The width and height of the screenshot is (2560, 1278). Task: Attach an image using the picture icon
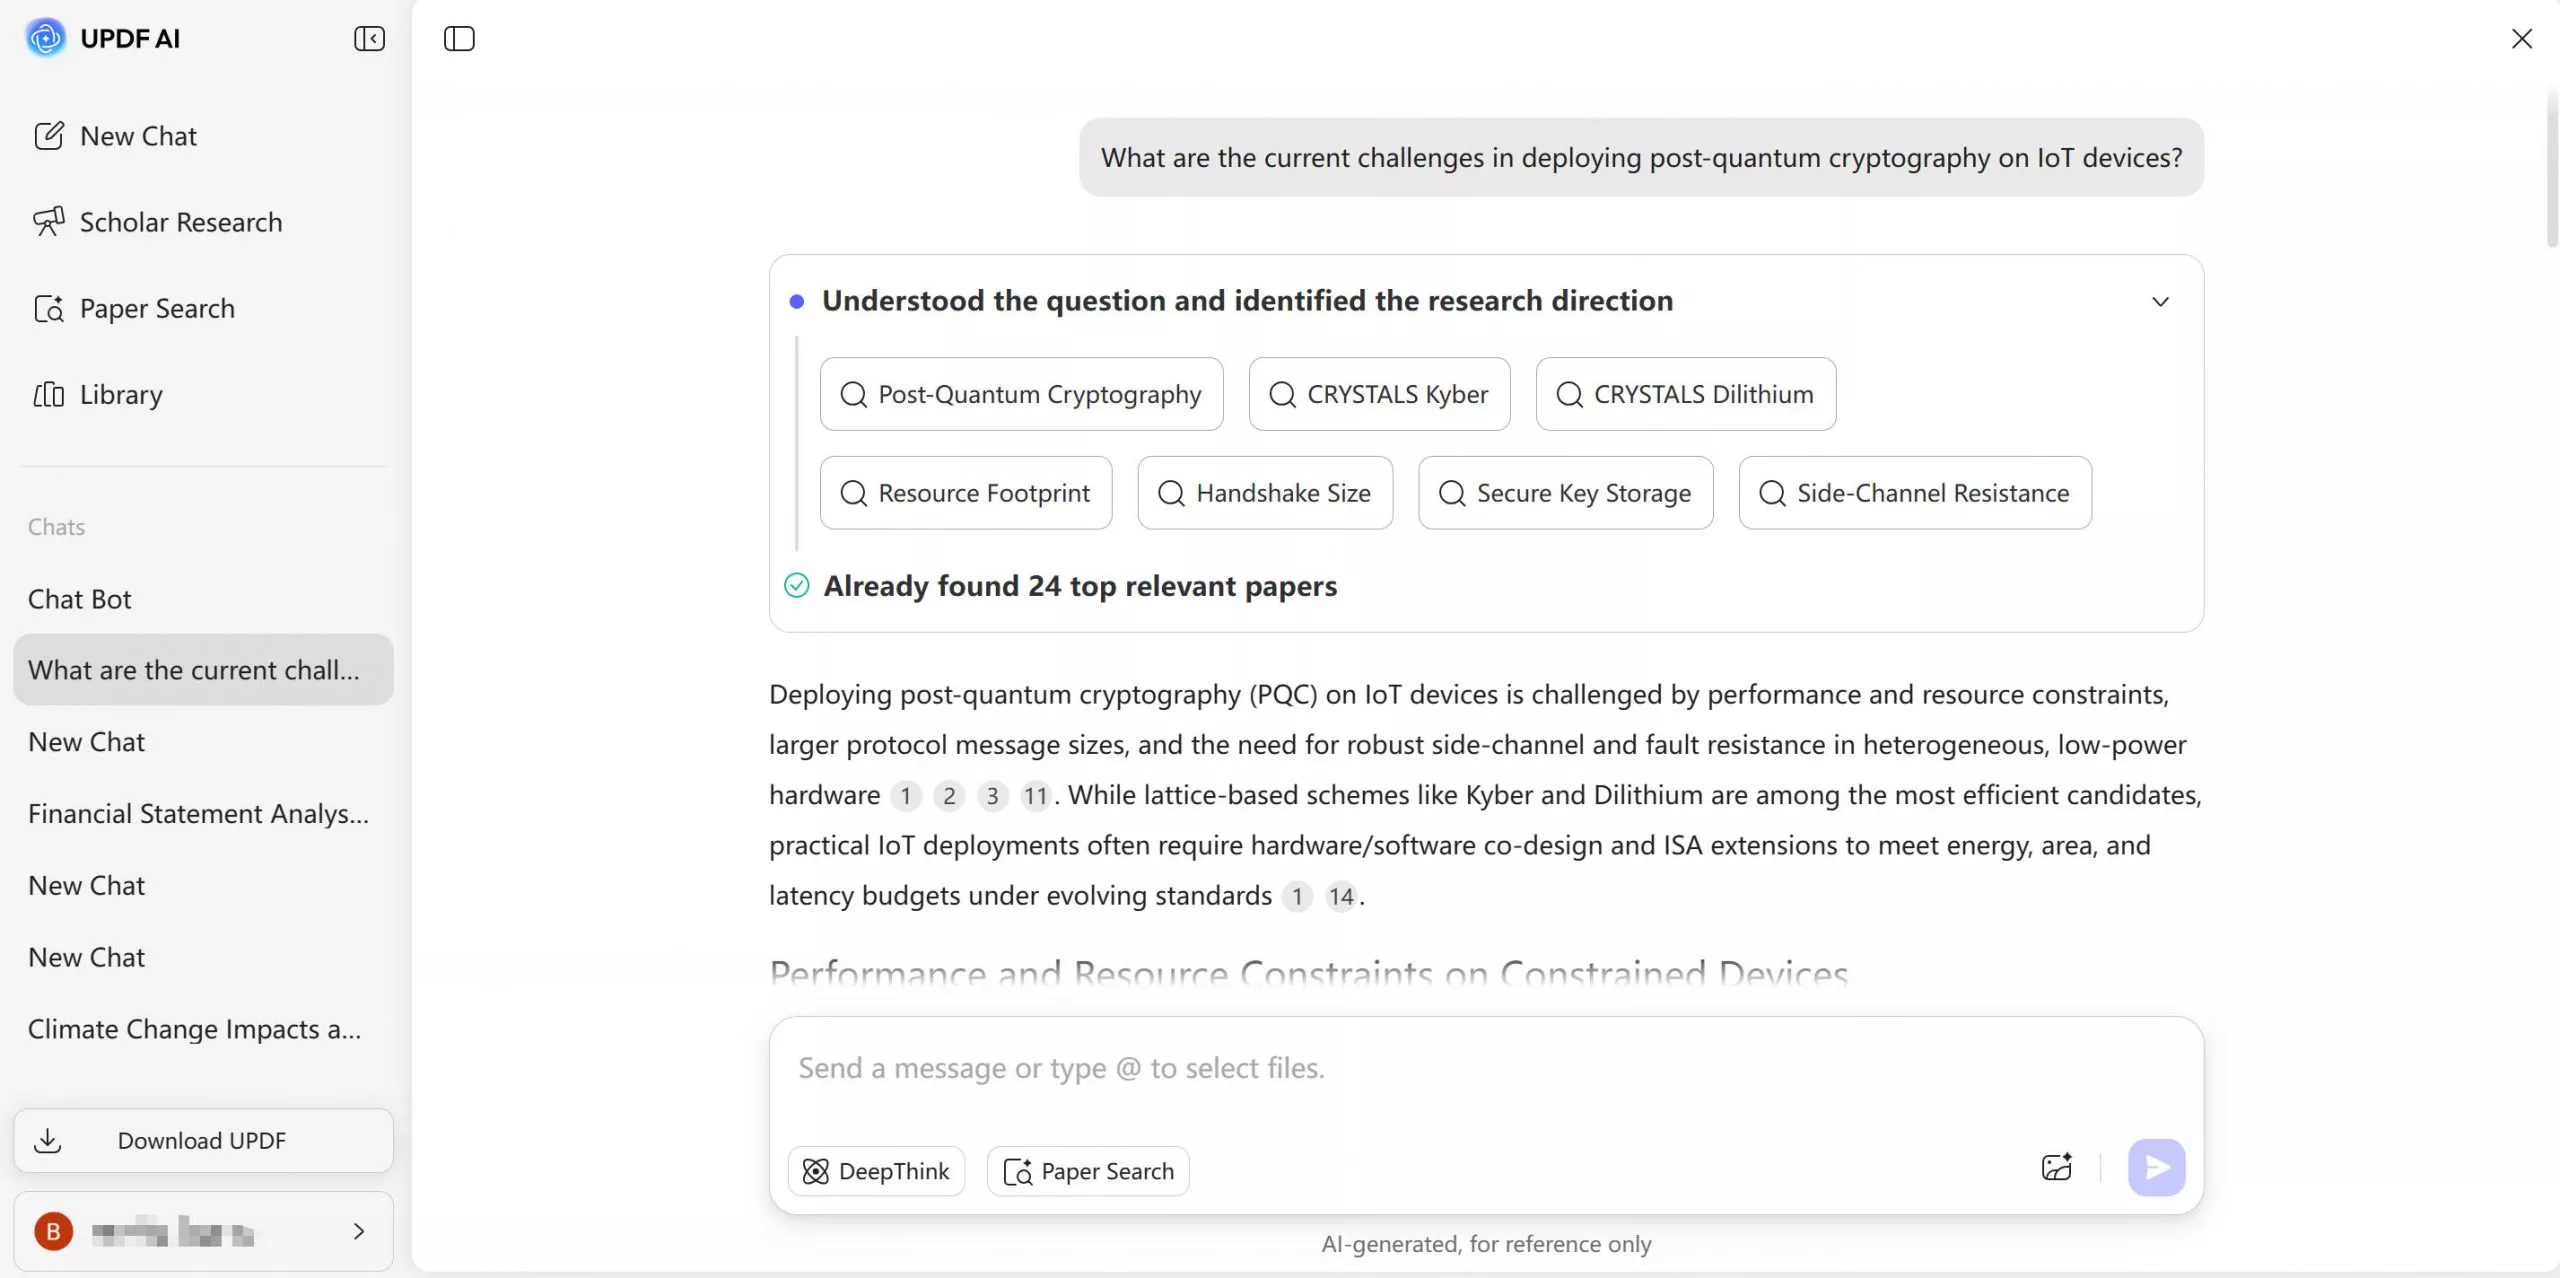coord(2055,1166)
